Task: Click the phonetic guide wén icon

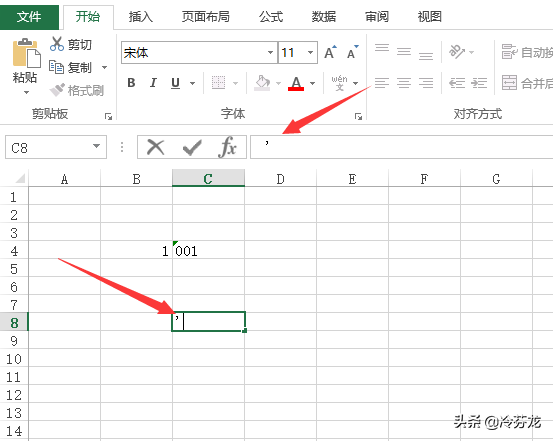Action: point(339,83)
